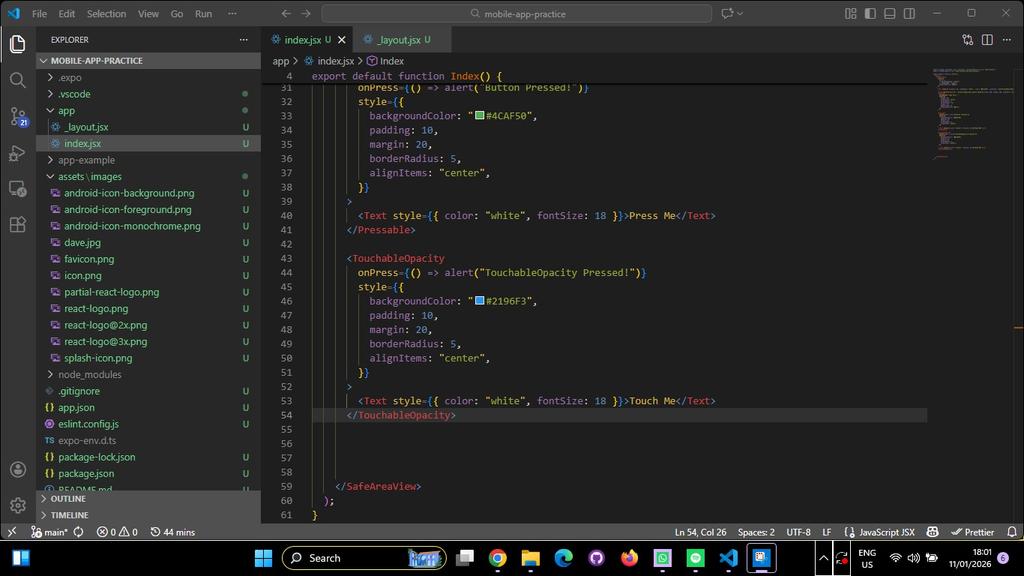Open the Selection menu
Viewport: 1024px width, 576px height.
(x=106, y=14)
